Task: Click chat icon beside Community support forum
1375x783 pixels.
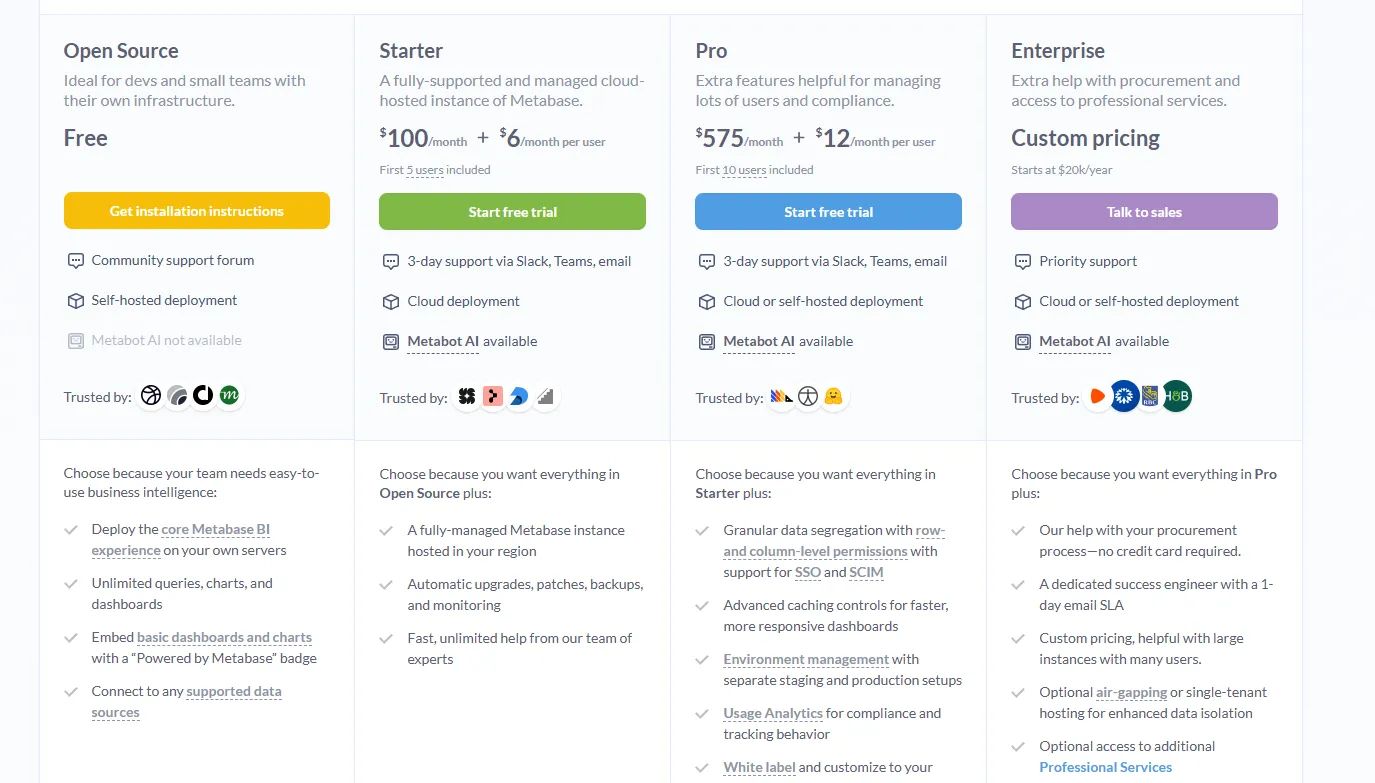Action: pos(75,261)
